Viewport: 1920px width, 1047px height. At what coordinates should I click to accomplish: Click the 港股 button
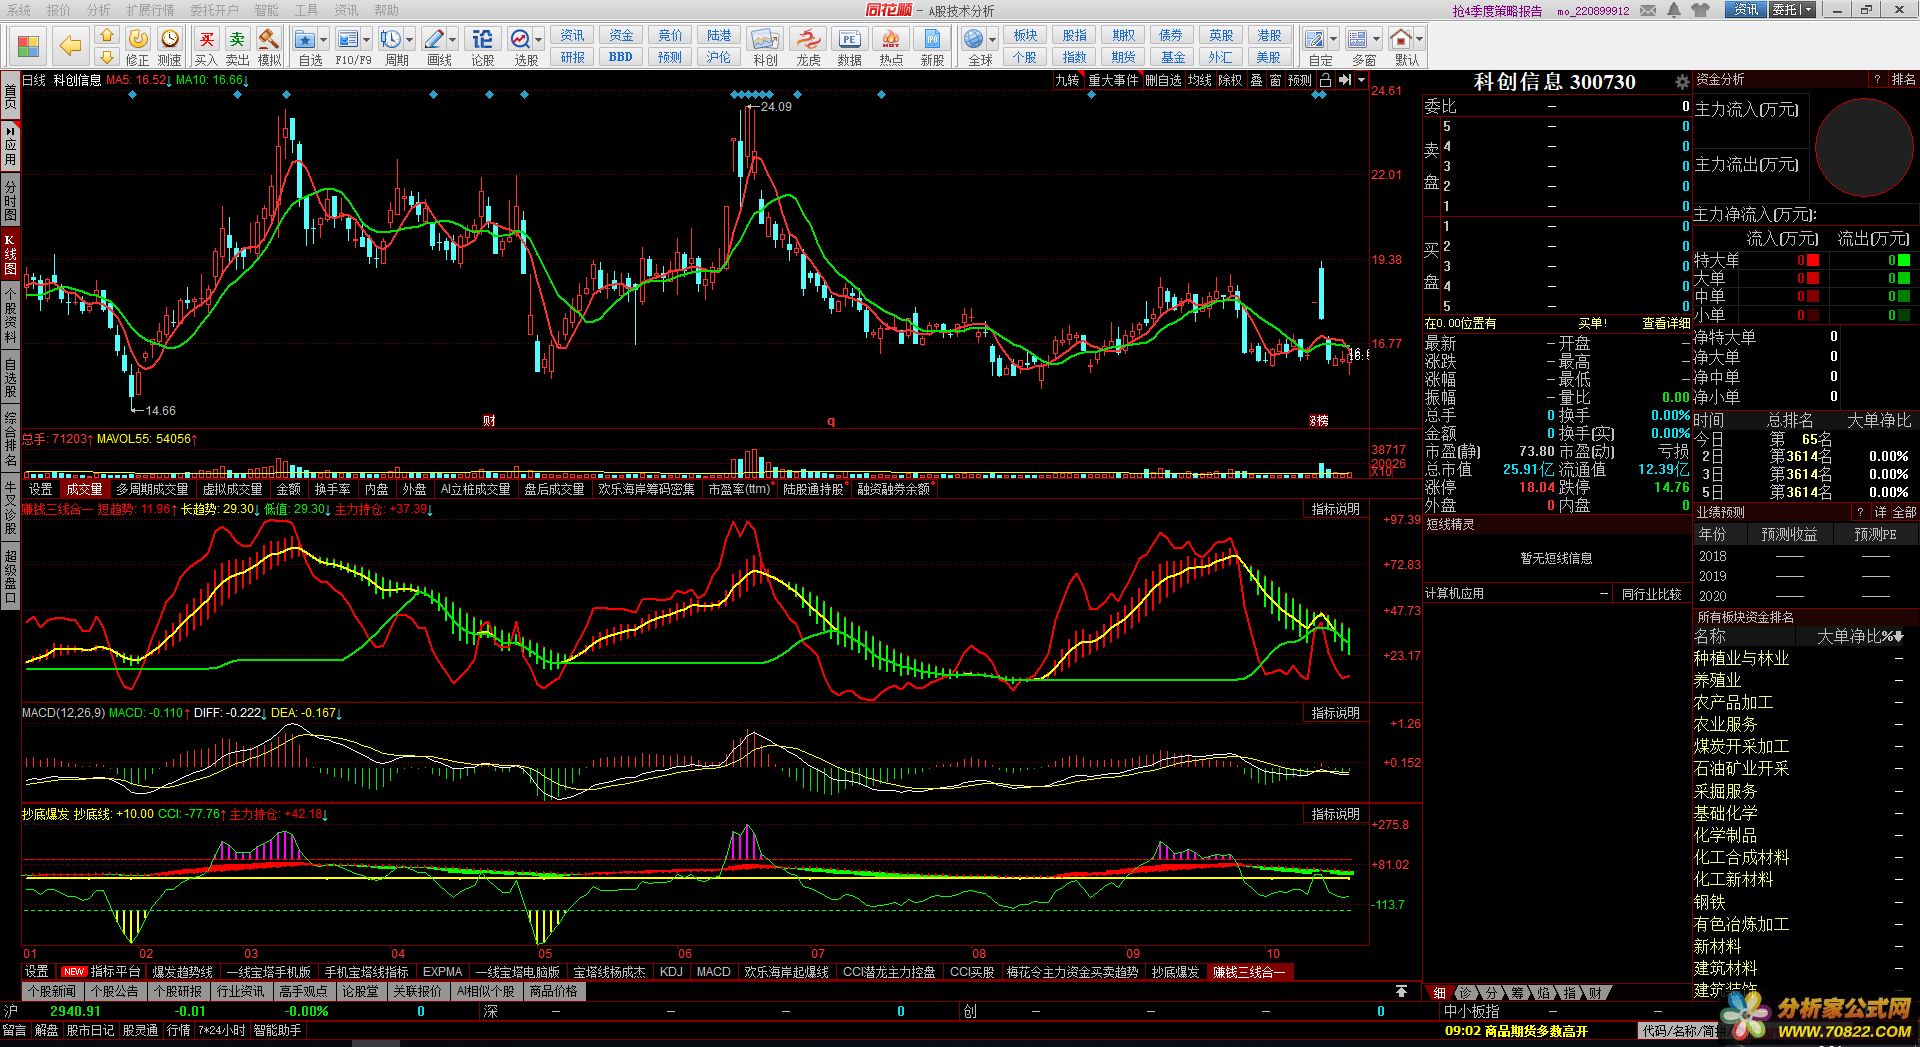tap(1269, 35)
